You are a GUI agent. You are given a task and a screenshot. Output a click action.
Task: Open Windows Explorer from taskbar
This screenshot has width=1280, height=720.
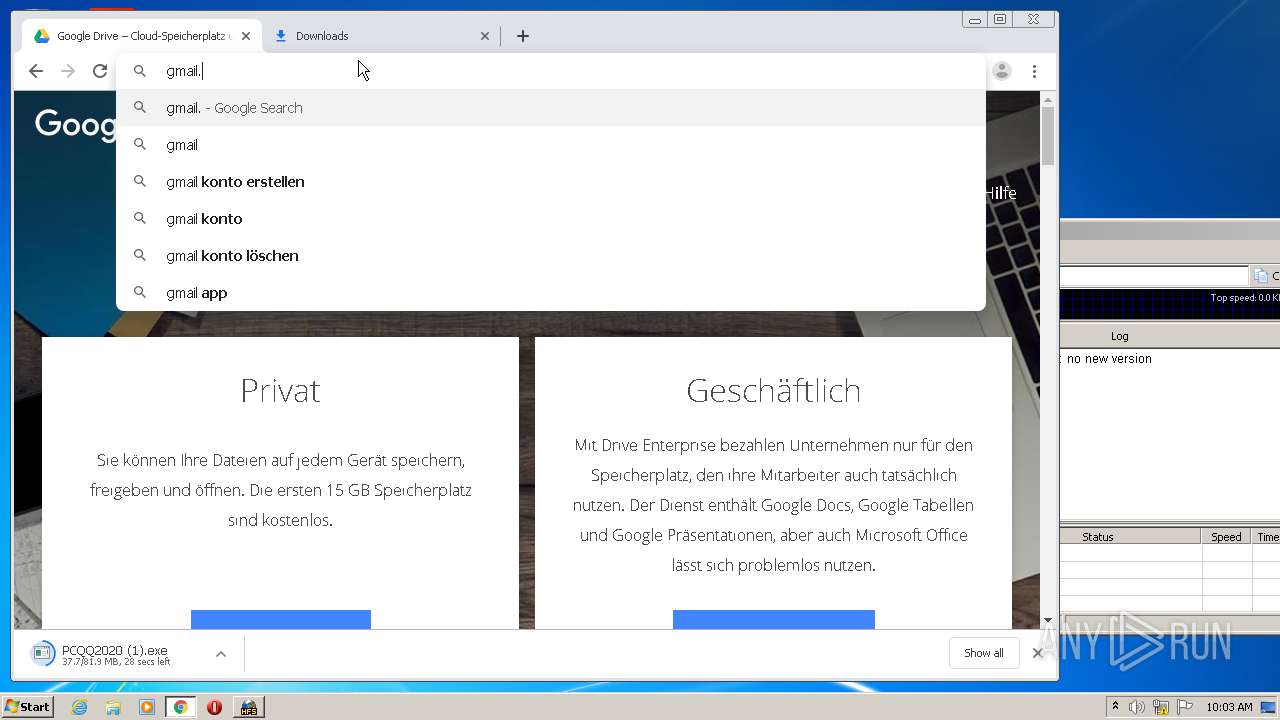click(113, 707)
